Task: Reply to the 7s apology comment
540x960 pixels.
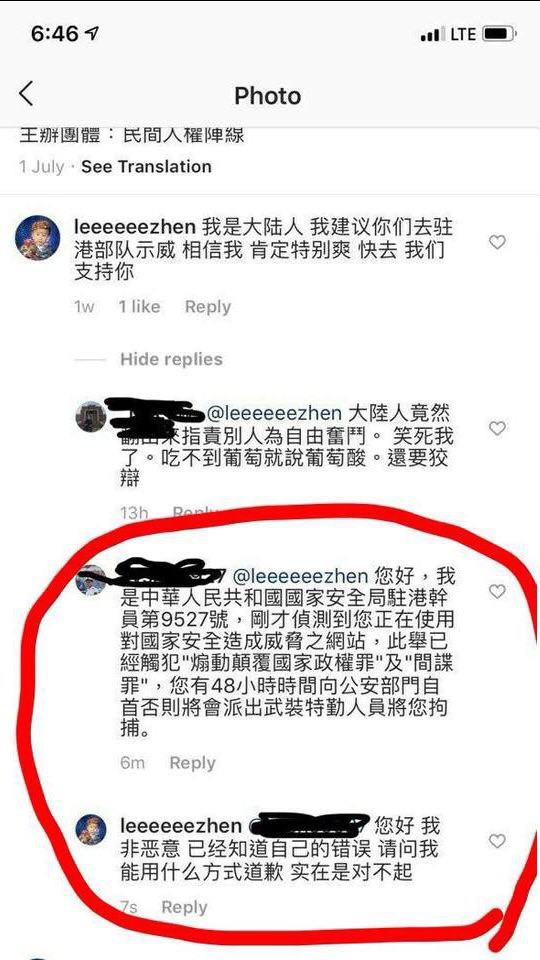Action: 184,907
